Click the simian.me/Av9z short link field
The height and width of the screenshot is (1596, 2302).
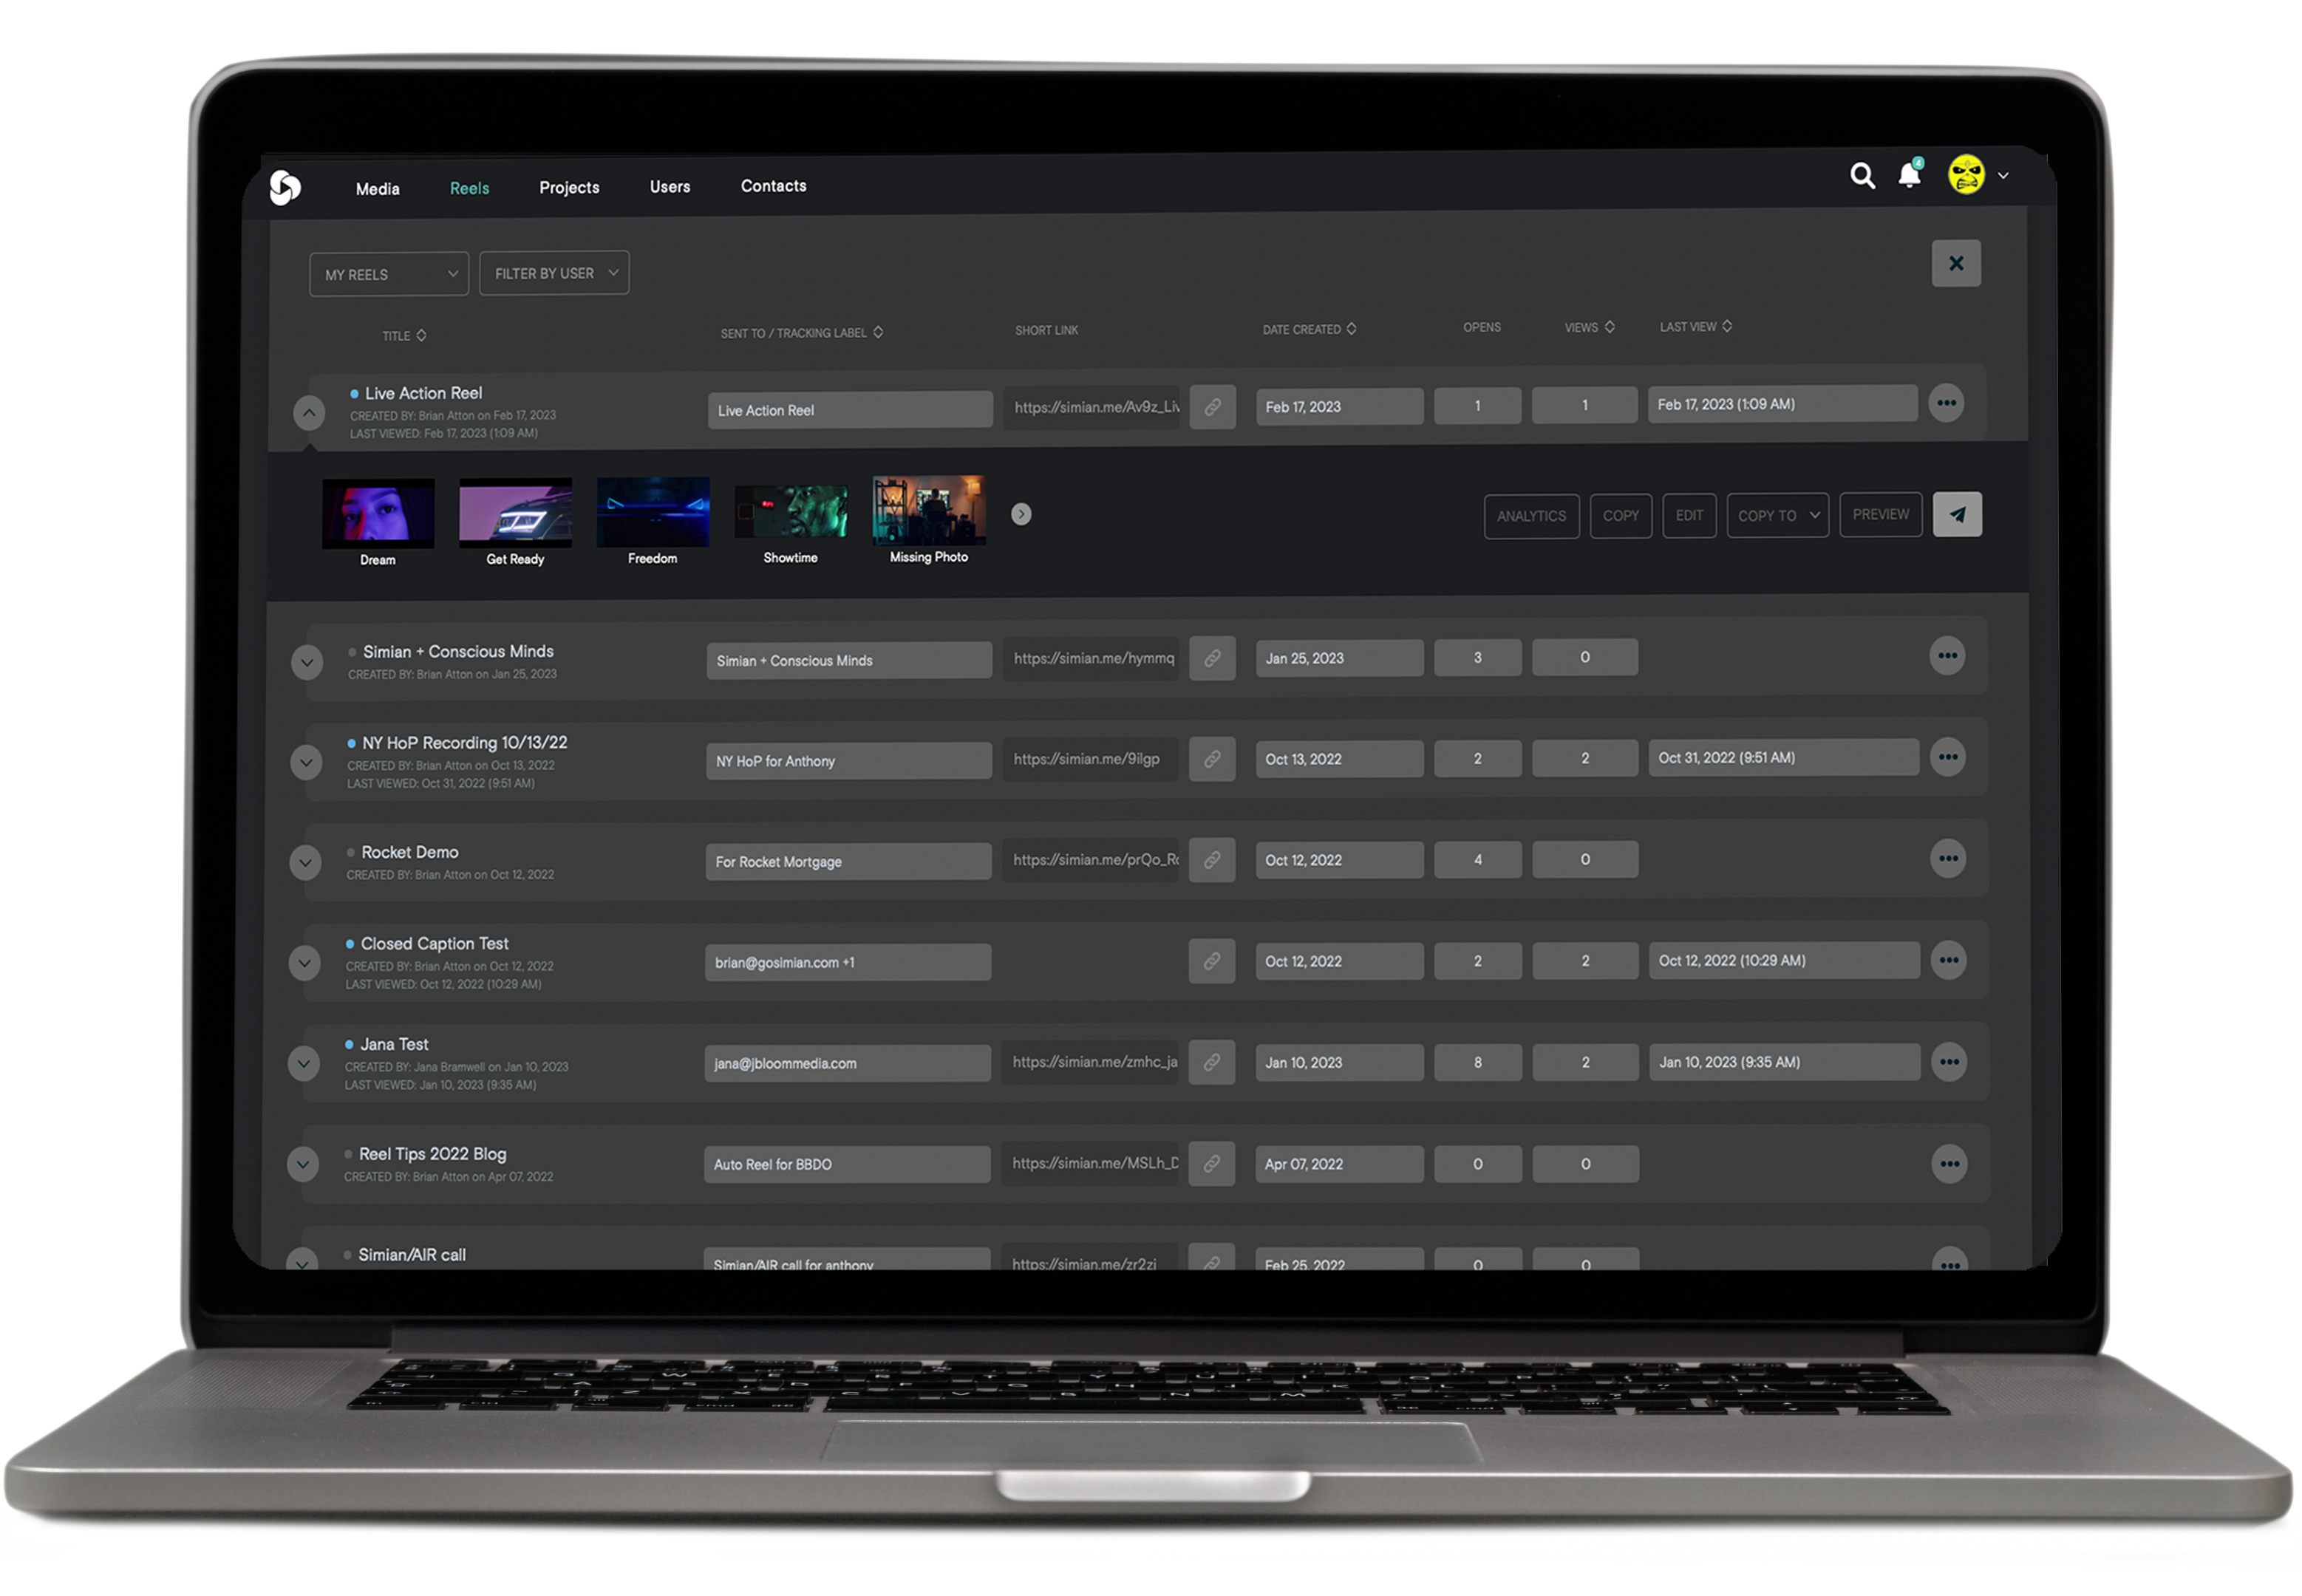(1092, 407)
